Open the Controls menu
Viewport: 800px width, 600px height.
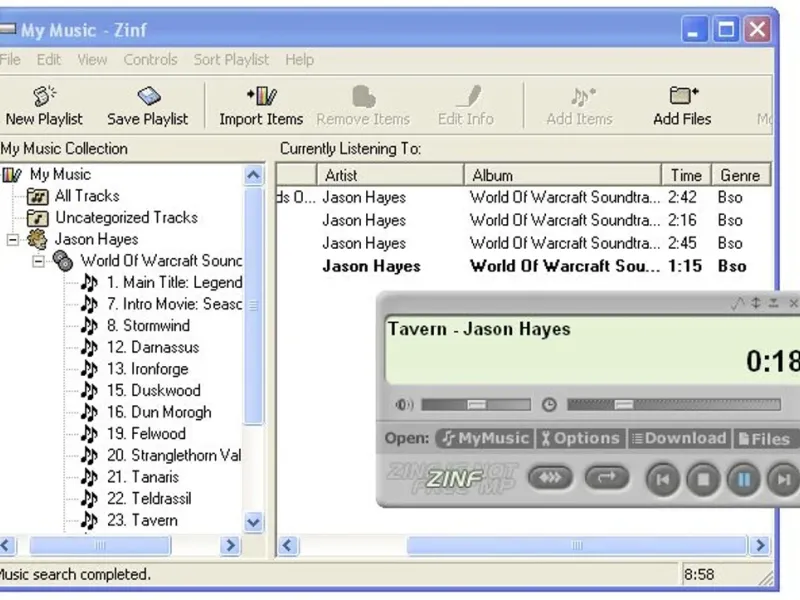(151, 60)
